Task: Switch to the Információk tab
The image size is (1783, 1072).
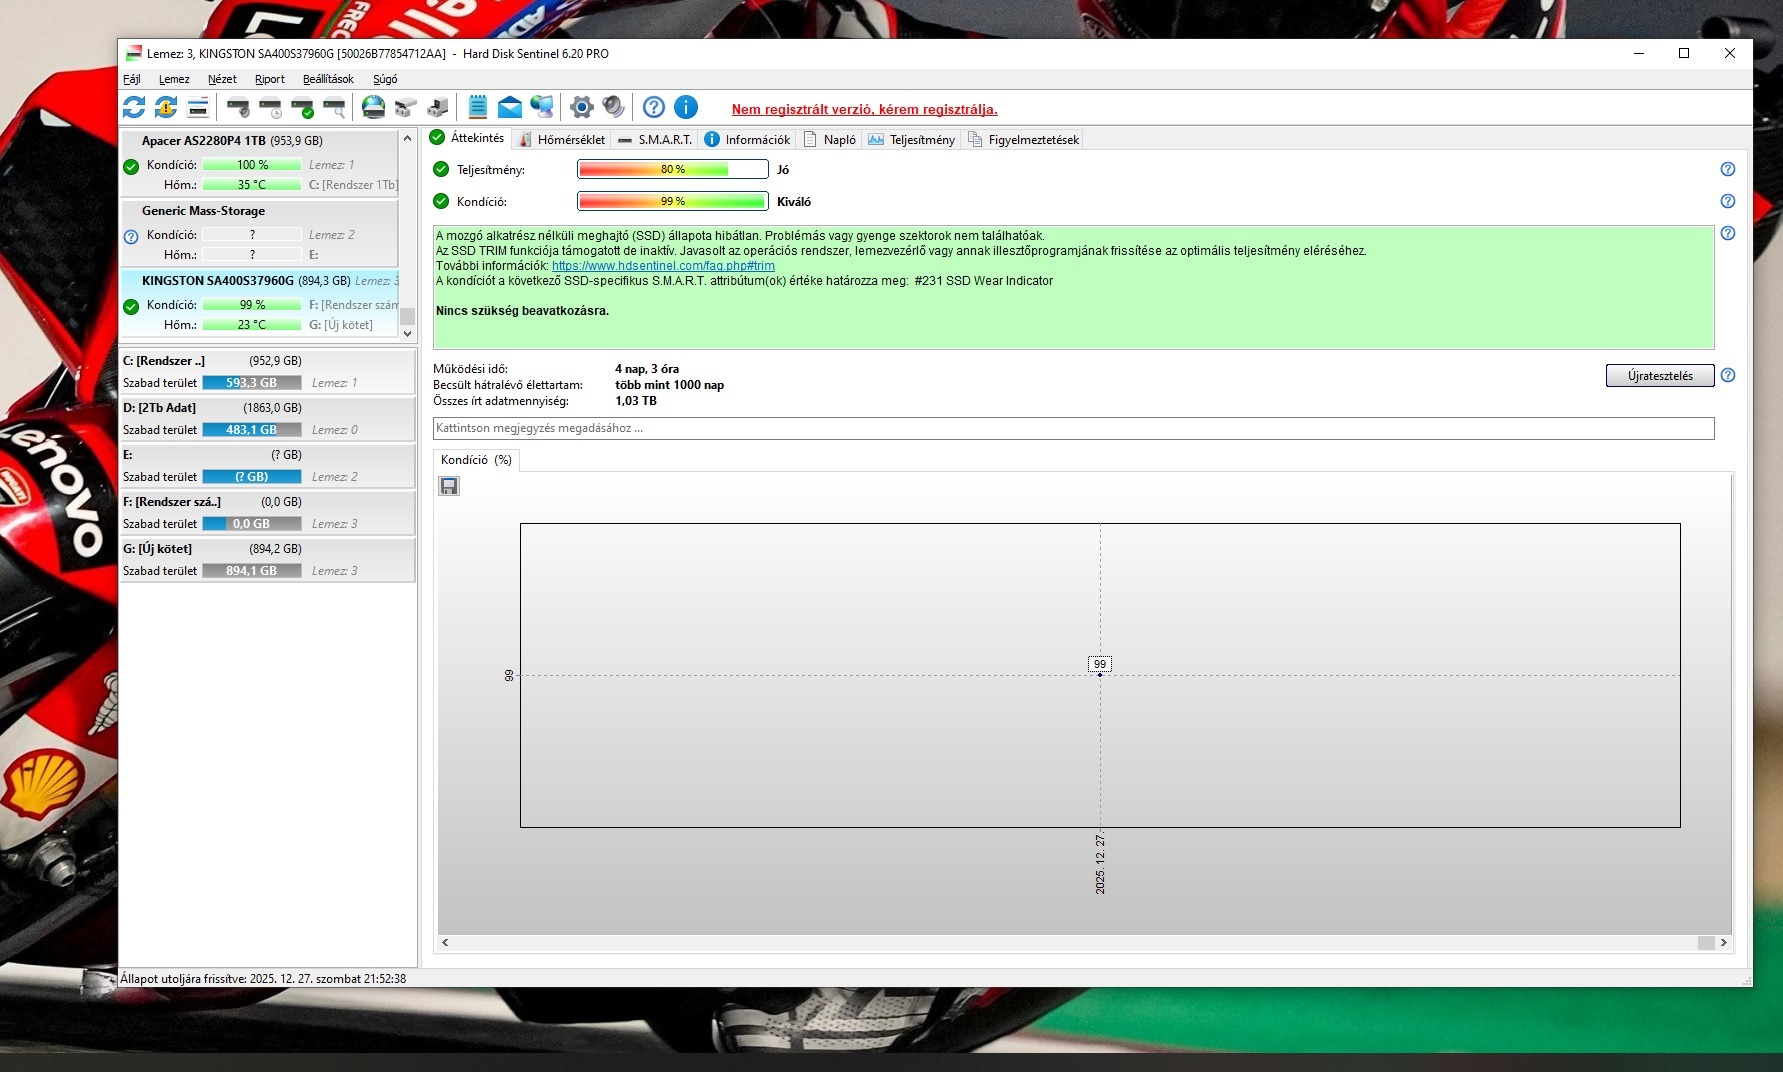Action: click(747, 140)
